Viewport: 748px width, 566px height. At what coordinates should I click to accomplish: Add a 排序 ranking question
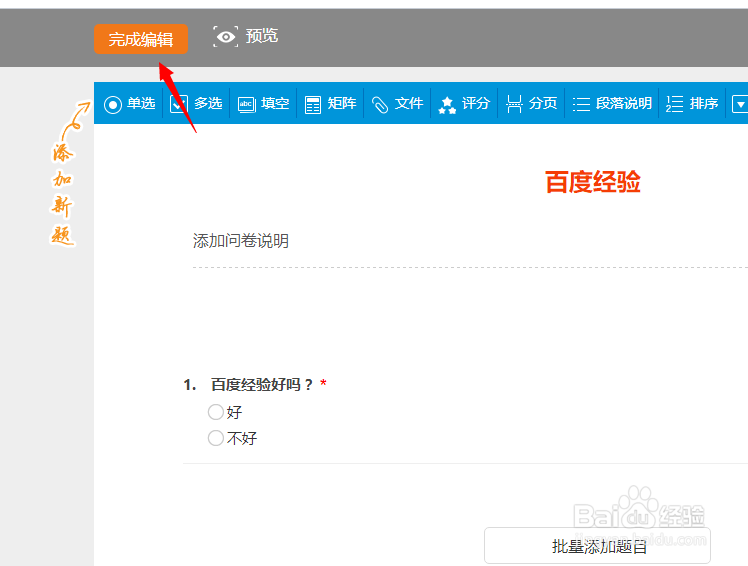pyautogui.click(x=692, y=104)
